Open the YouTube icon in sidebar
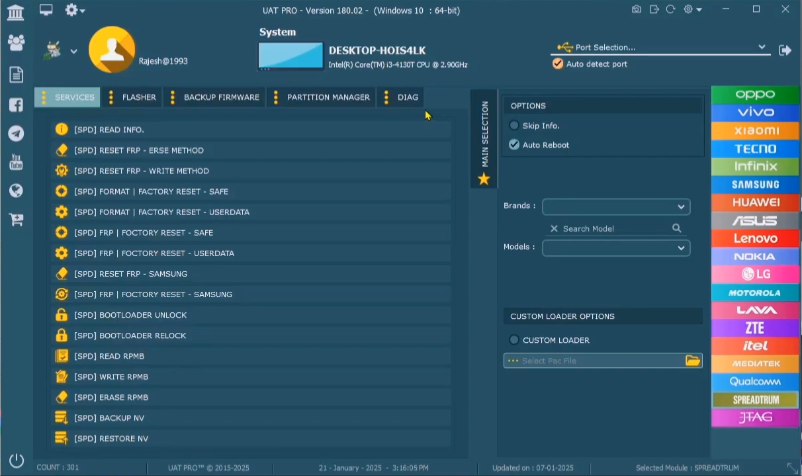802x476 pixels. click(16, 162)
